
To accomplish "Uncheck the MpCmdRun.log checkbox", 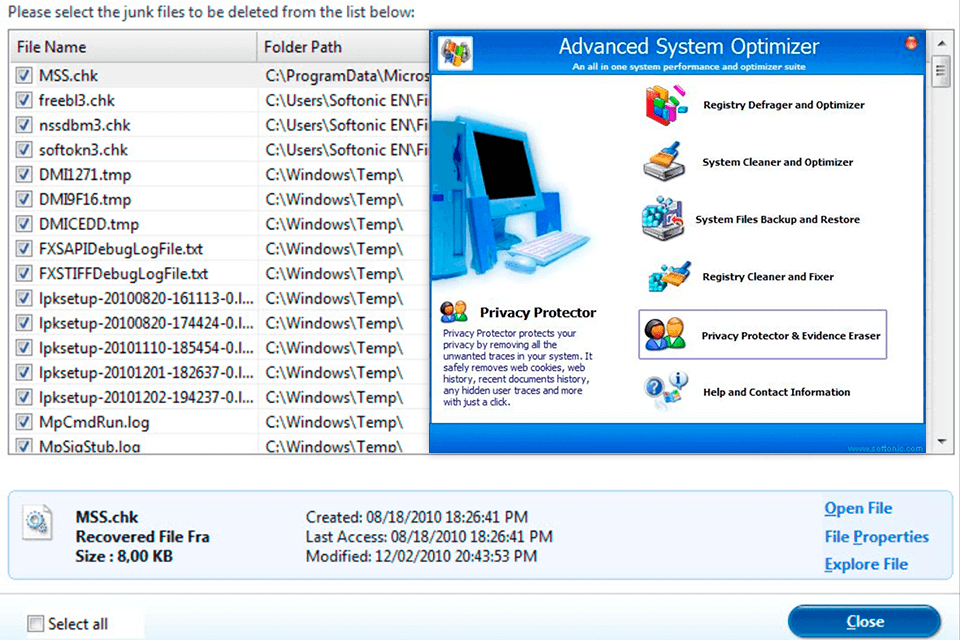I will 24,422.
